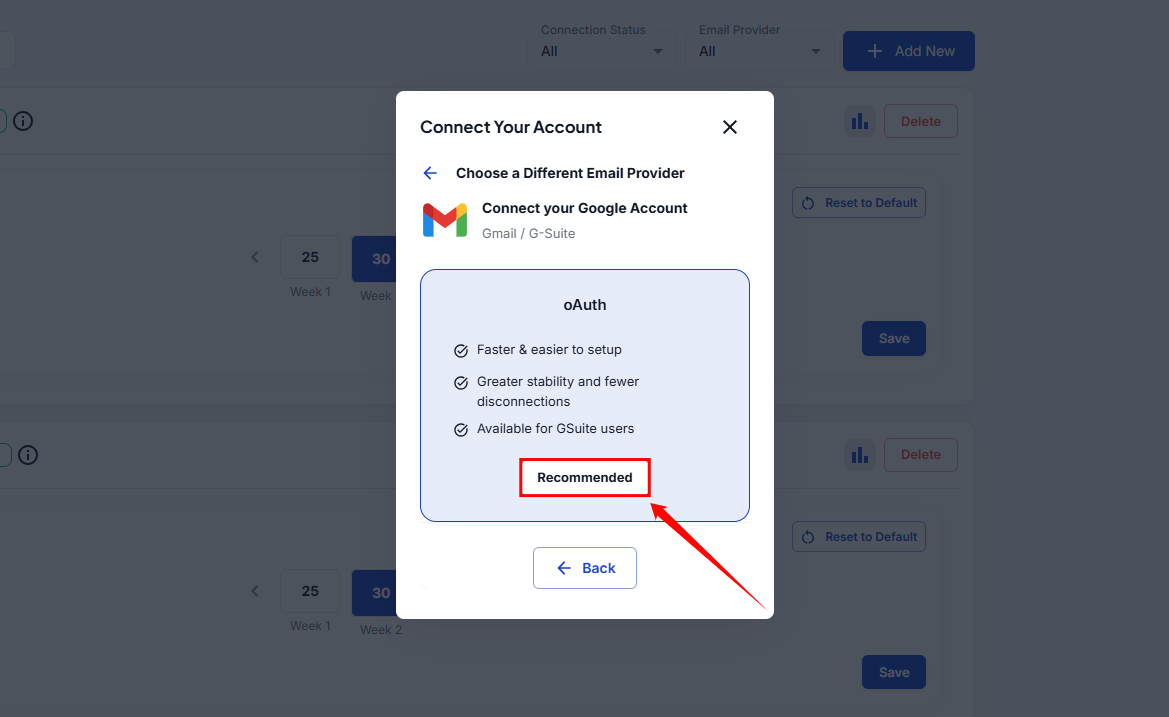This screenshot has width=1169, height=717.
Task: Click the upper previous week chevron
Action: [255, 257]
